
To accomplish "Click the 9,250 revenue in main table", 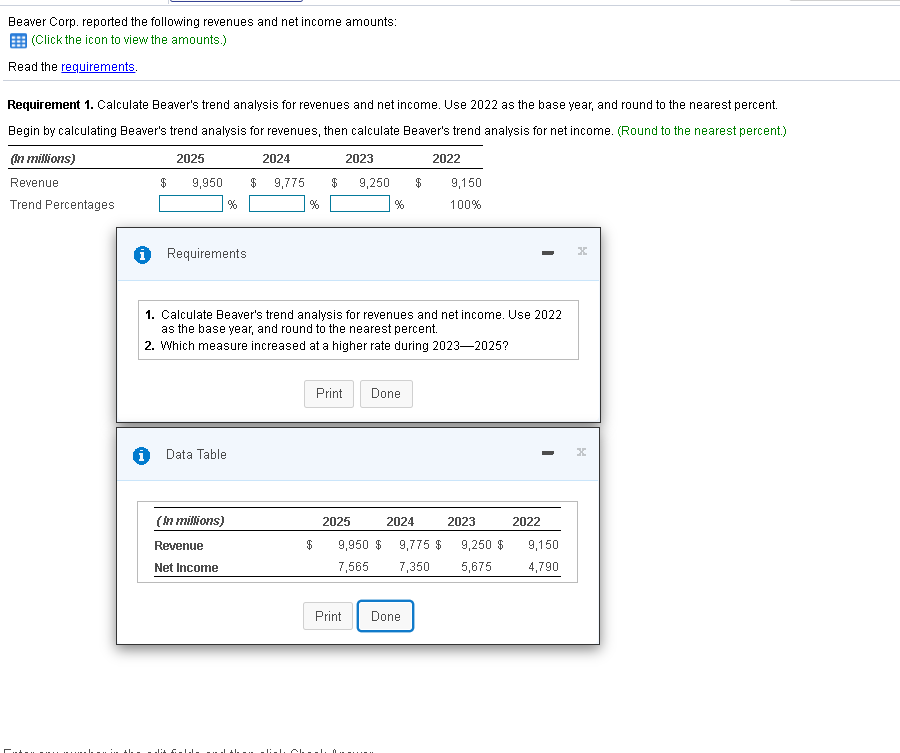I will 374,183.
